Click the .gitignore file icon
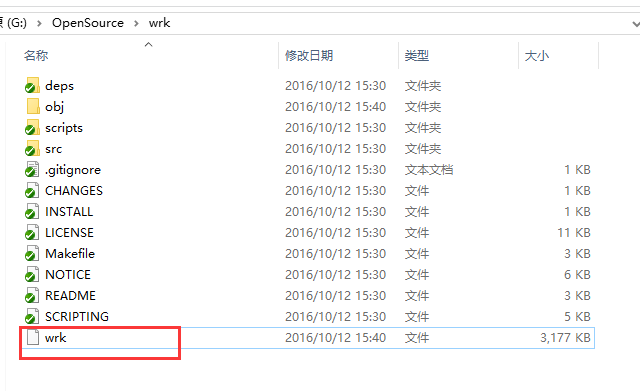 (x=32, y=169)
